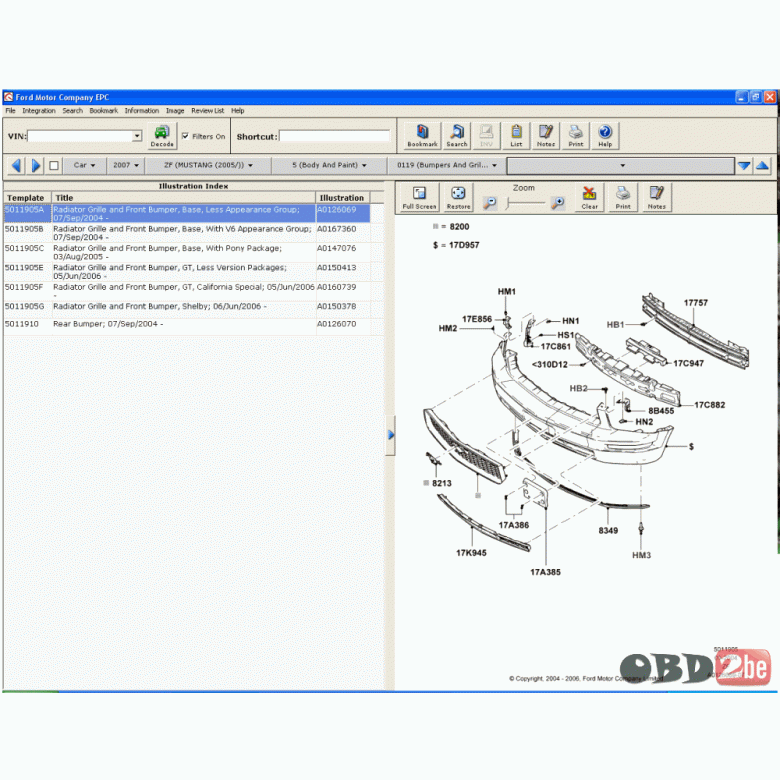Tick the empty checkbox beside the arrows
Screen dimensions: 780x780
click(54, 166)
